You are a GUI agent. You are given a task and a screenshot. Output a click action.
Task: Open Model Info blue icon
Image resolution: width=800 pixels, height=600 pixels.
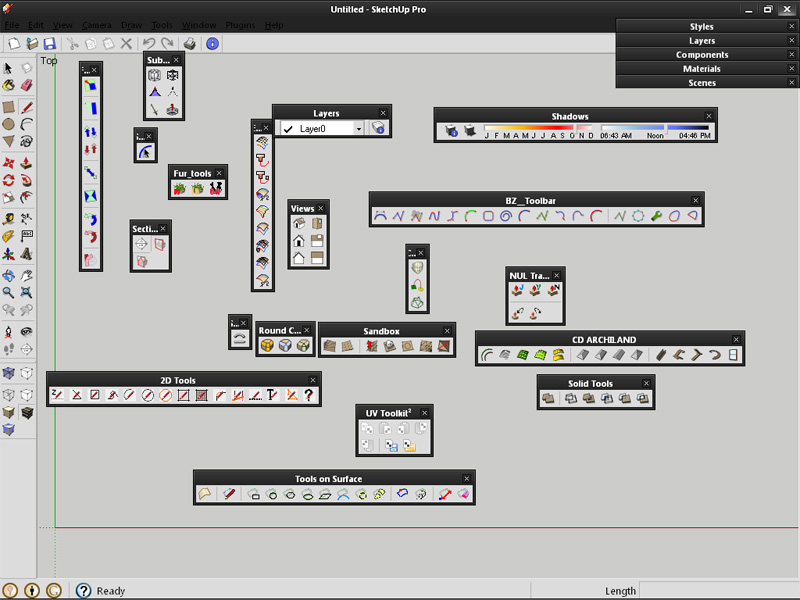coord(212,43)
